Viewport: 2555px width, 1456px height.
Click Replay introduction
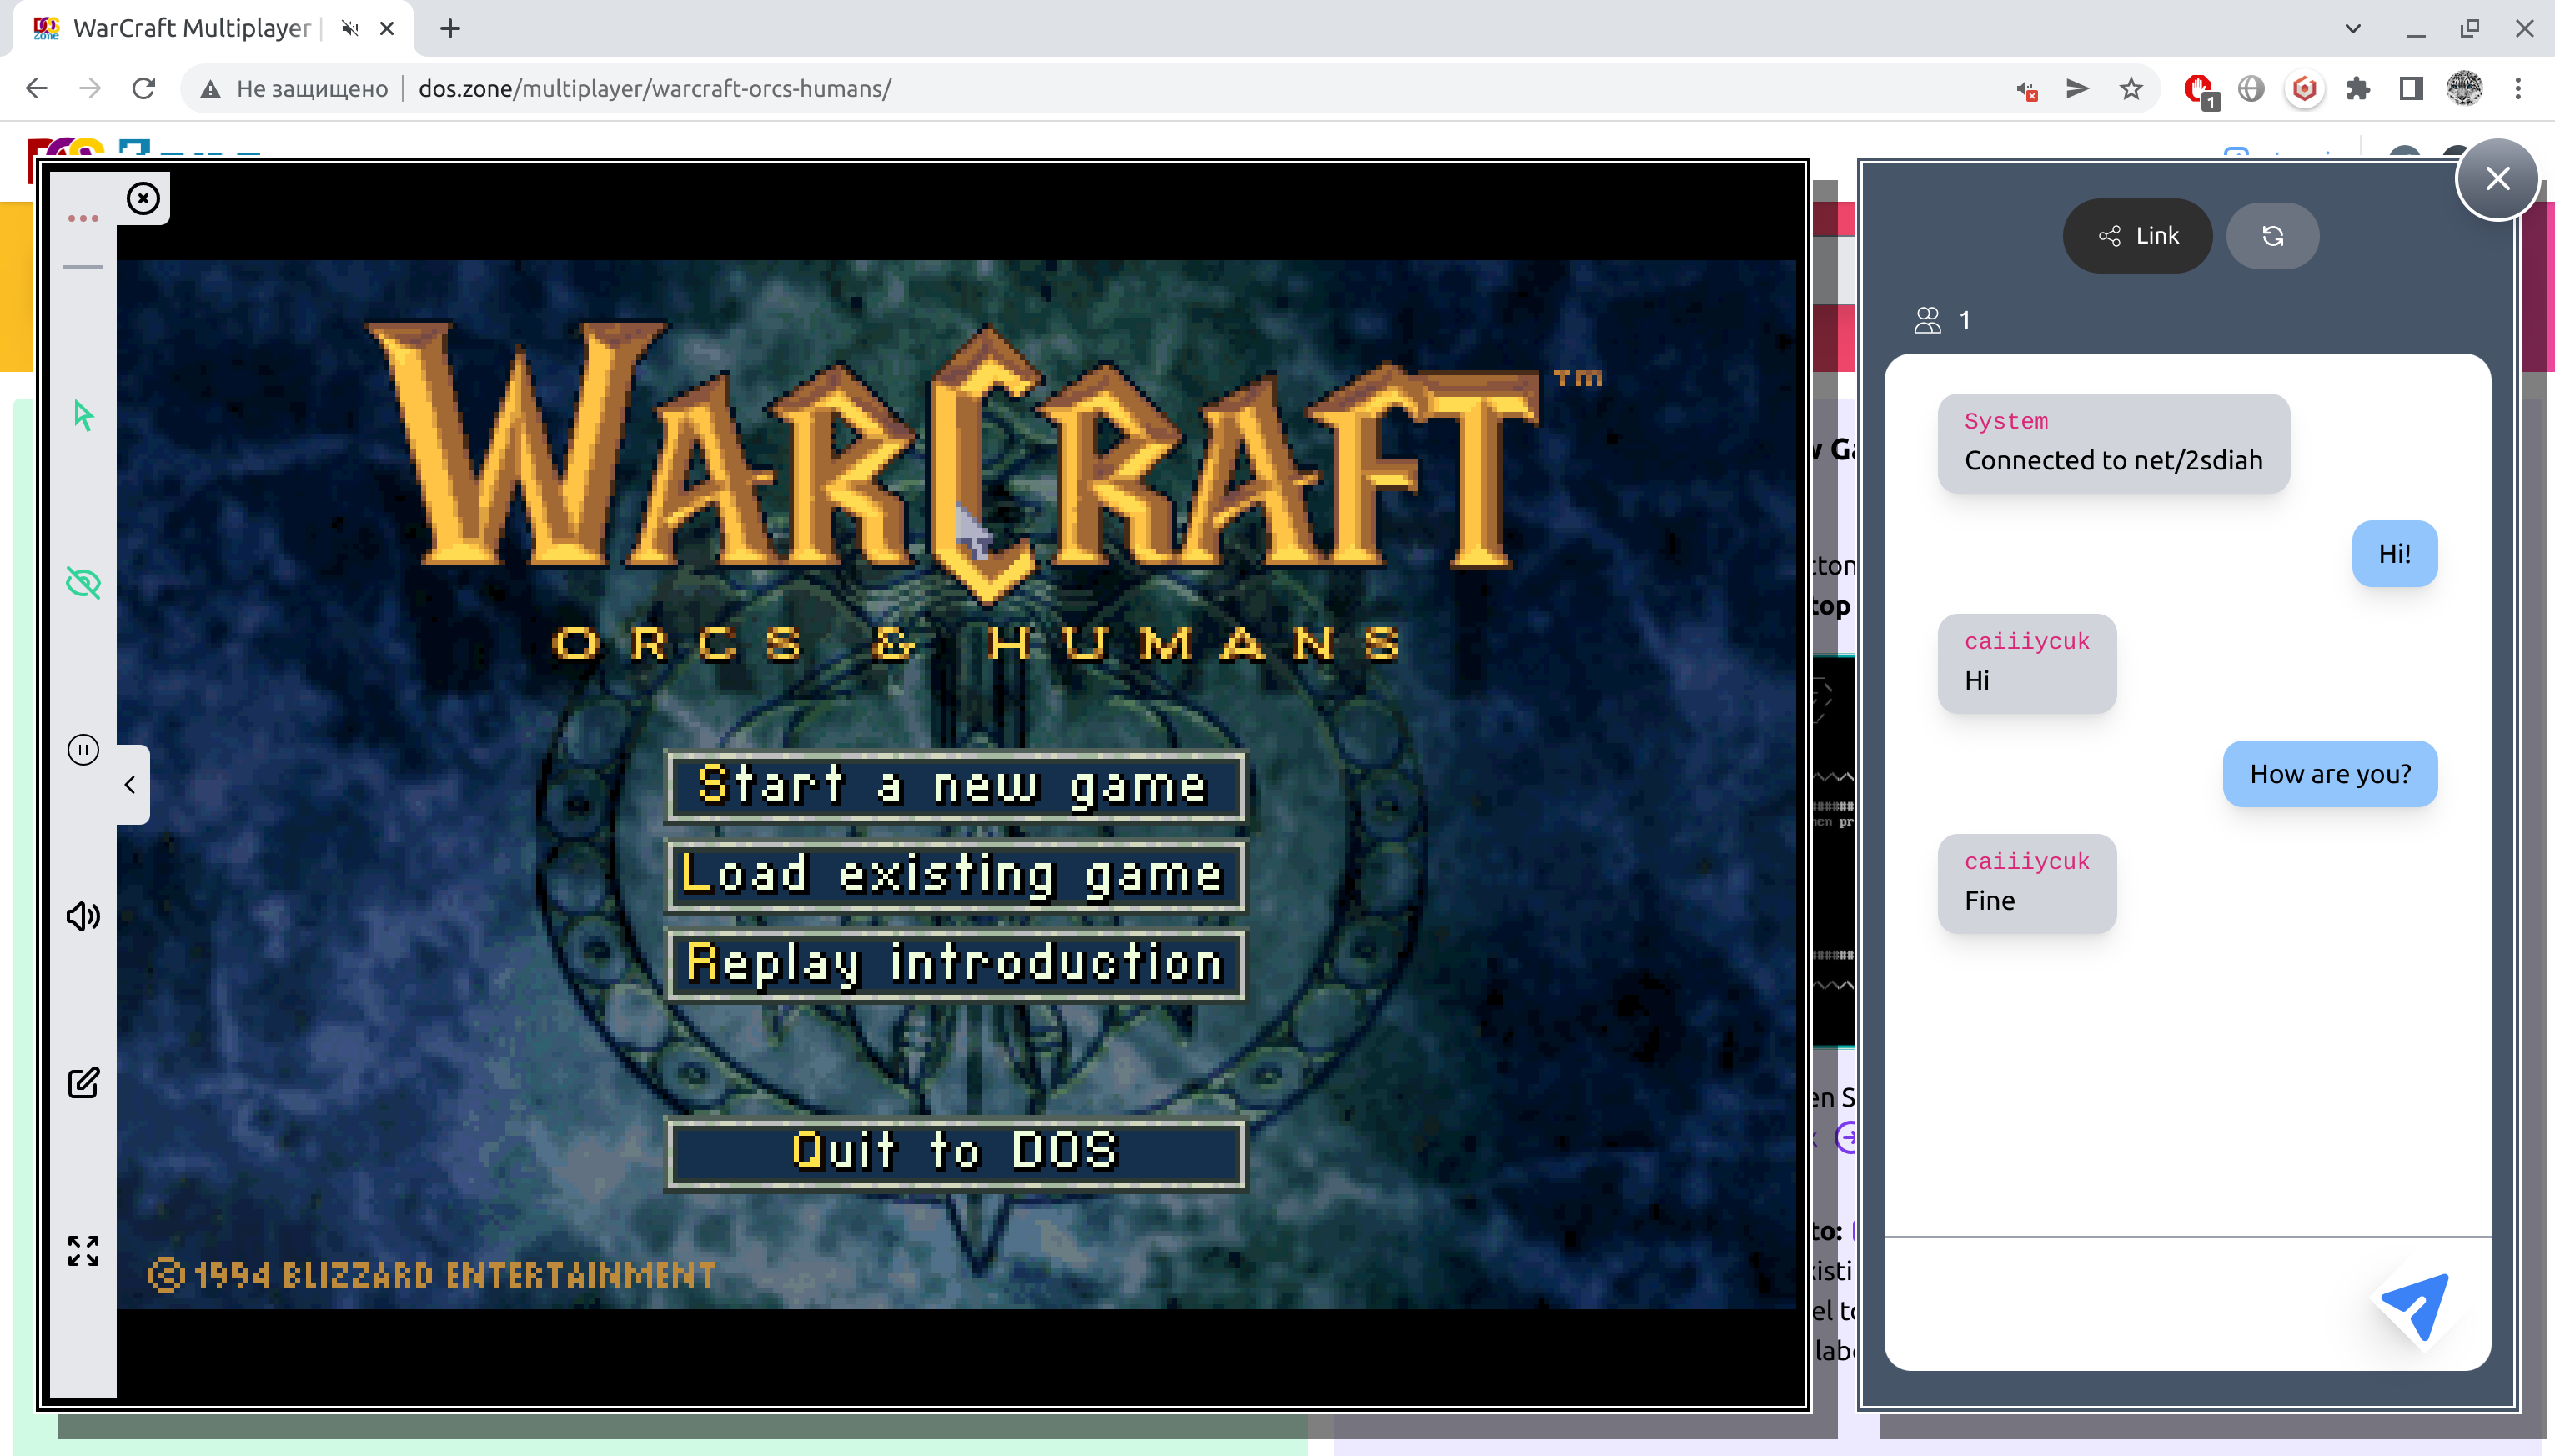955,964
